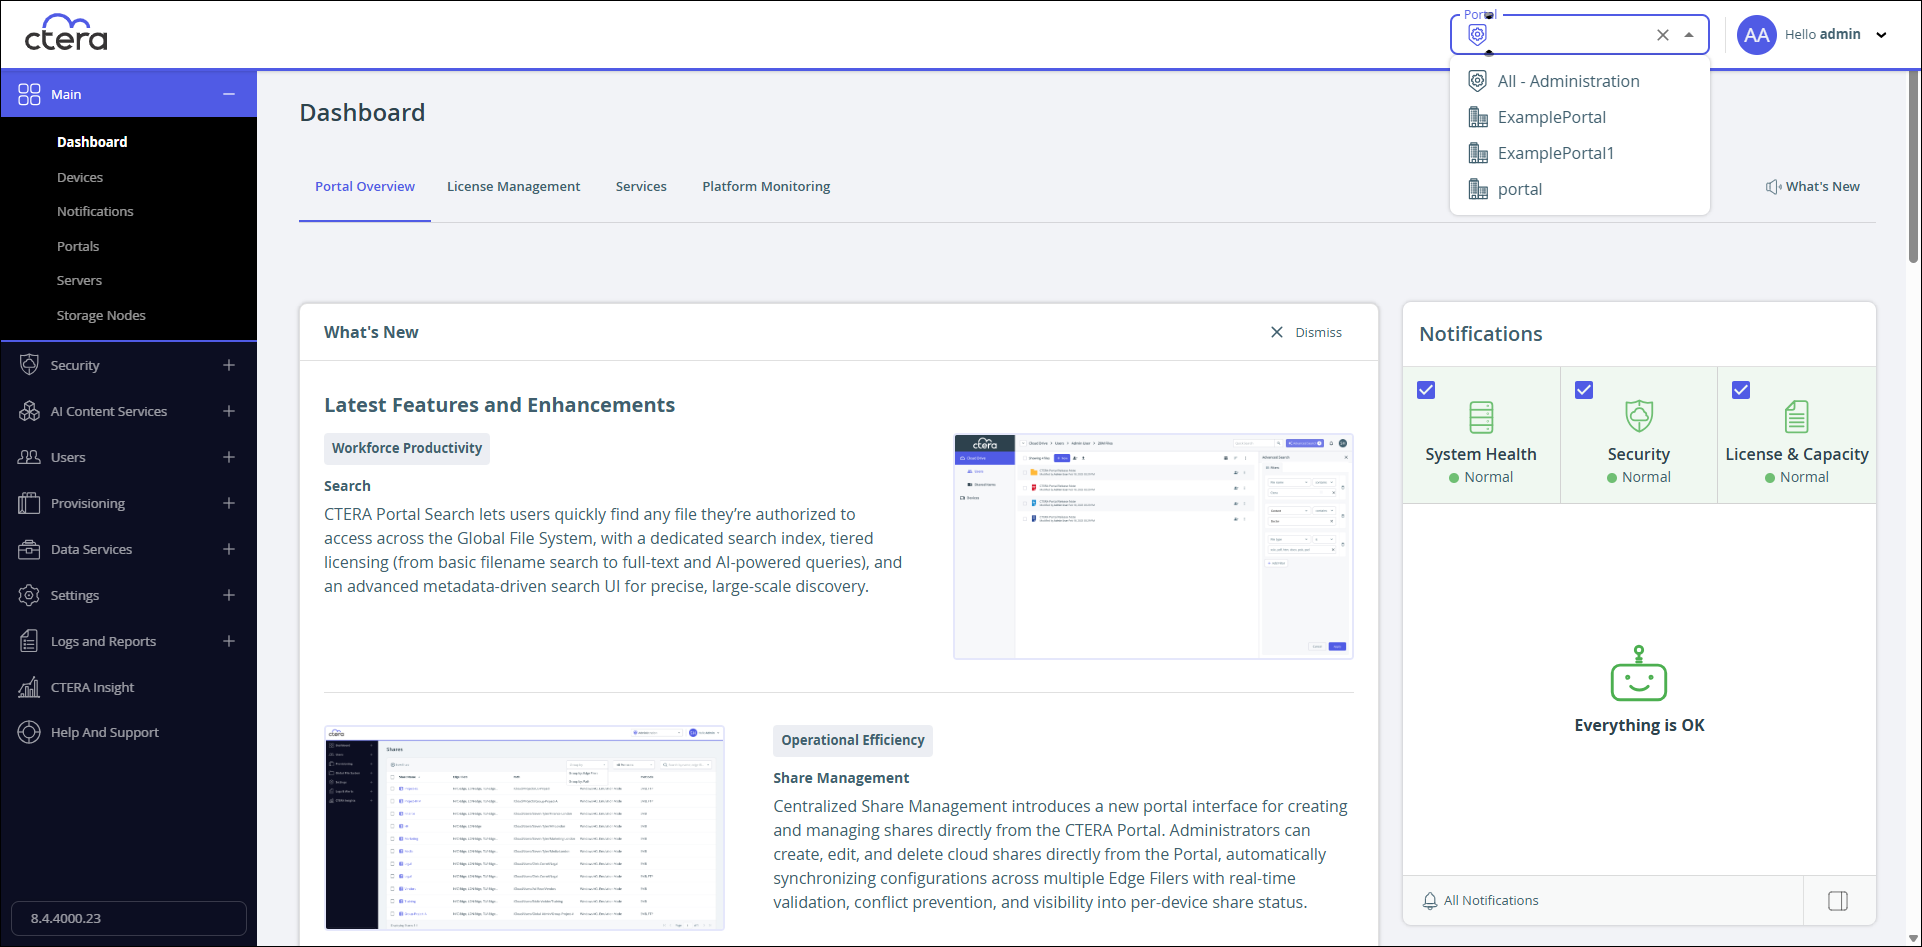The image size is (1922, 947).
Task: Expand the Users menu section
Action: click(229, 457)
